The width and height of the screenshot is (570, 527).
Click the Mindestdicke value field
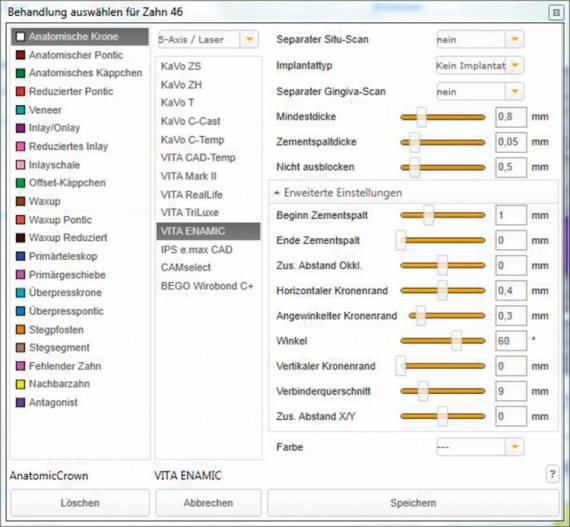511,117
